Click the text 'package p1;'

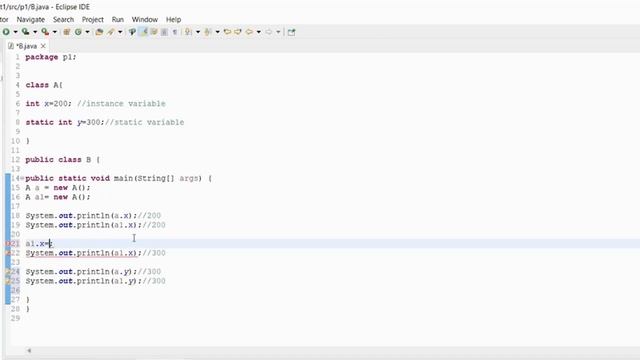[x=51, y=57]
